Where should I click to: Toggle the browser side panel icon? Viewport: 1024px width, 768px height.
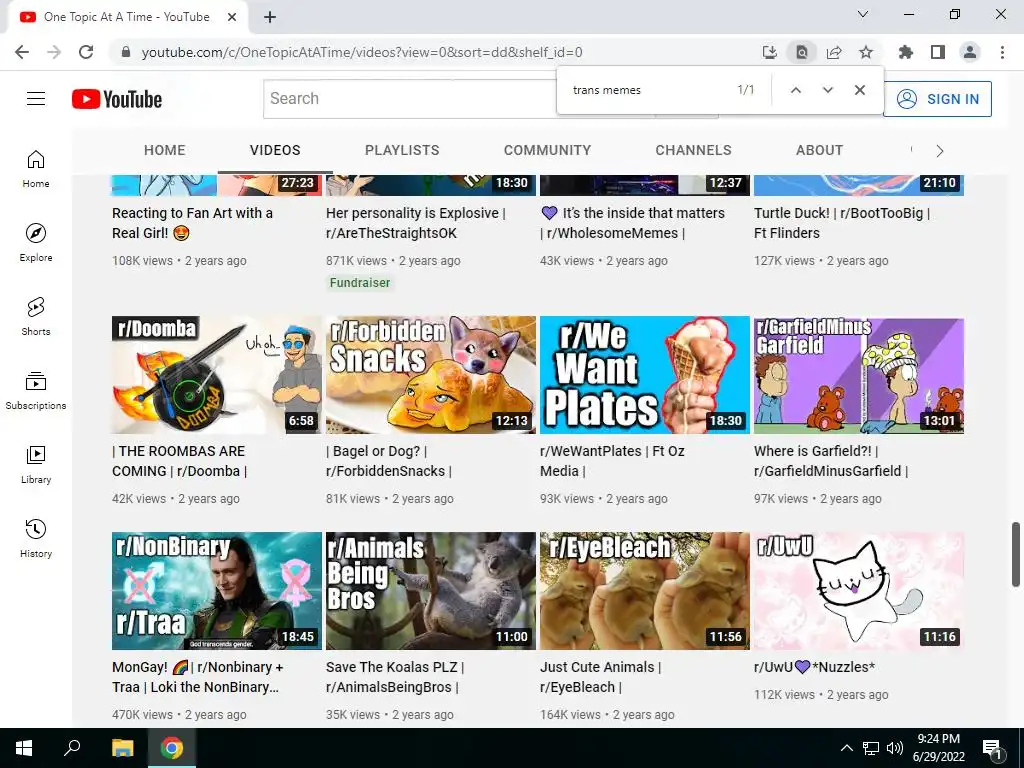[x=938, y=52]
